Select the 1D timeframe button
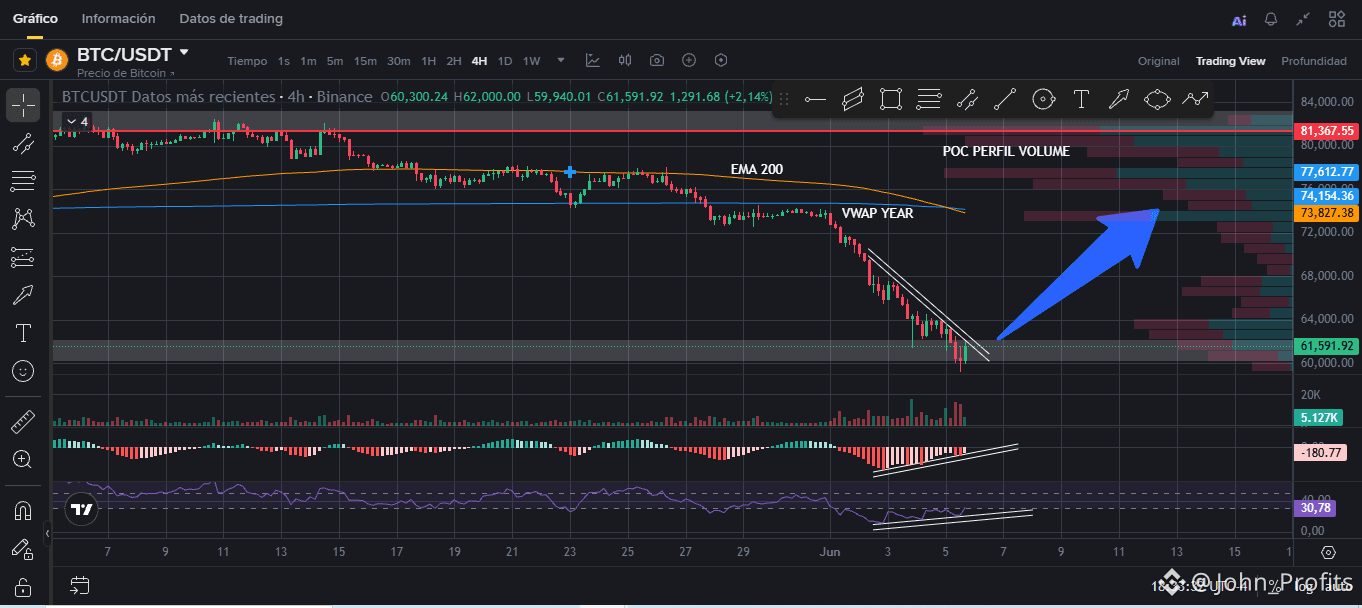This screenshot has height=608, width=1362. (505, 61)
